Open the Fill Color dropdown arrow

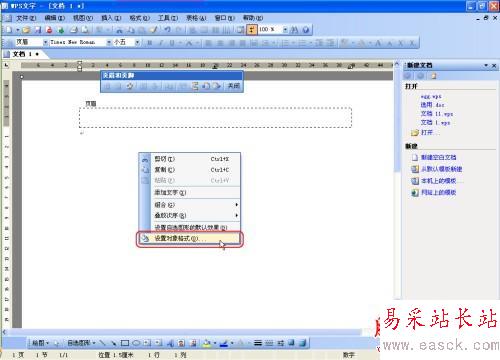coord(214,343)
